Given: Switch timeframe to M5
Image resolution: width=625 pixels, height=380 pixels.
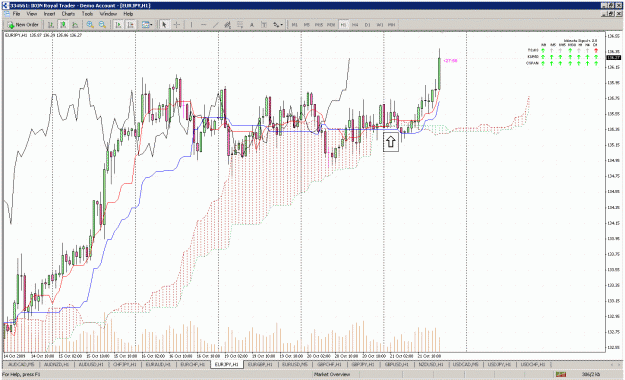Looking at the screenshot, I should (307, 25).
